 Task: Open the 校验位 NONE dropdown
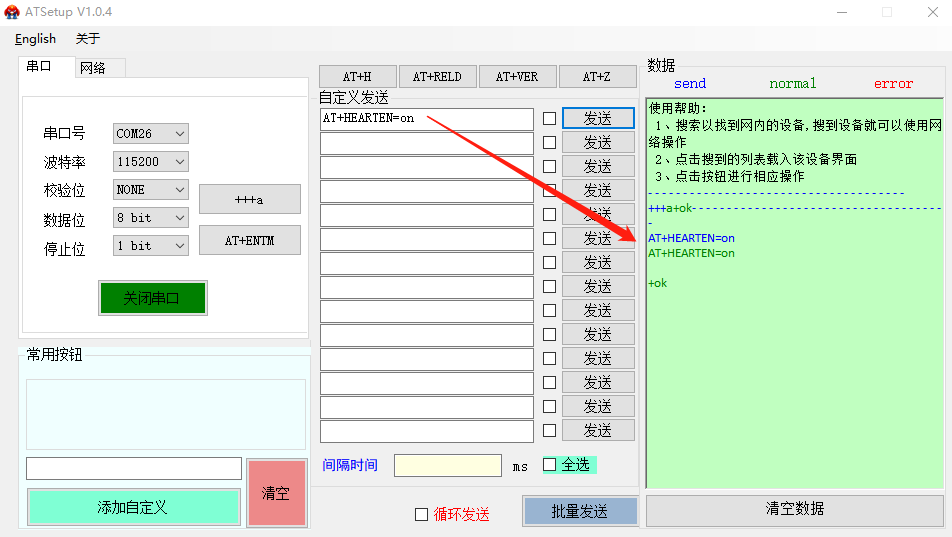(x=150, y=189)
